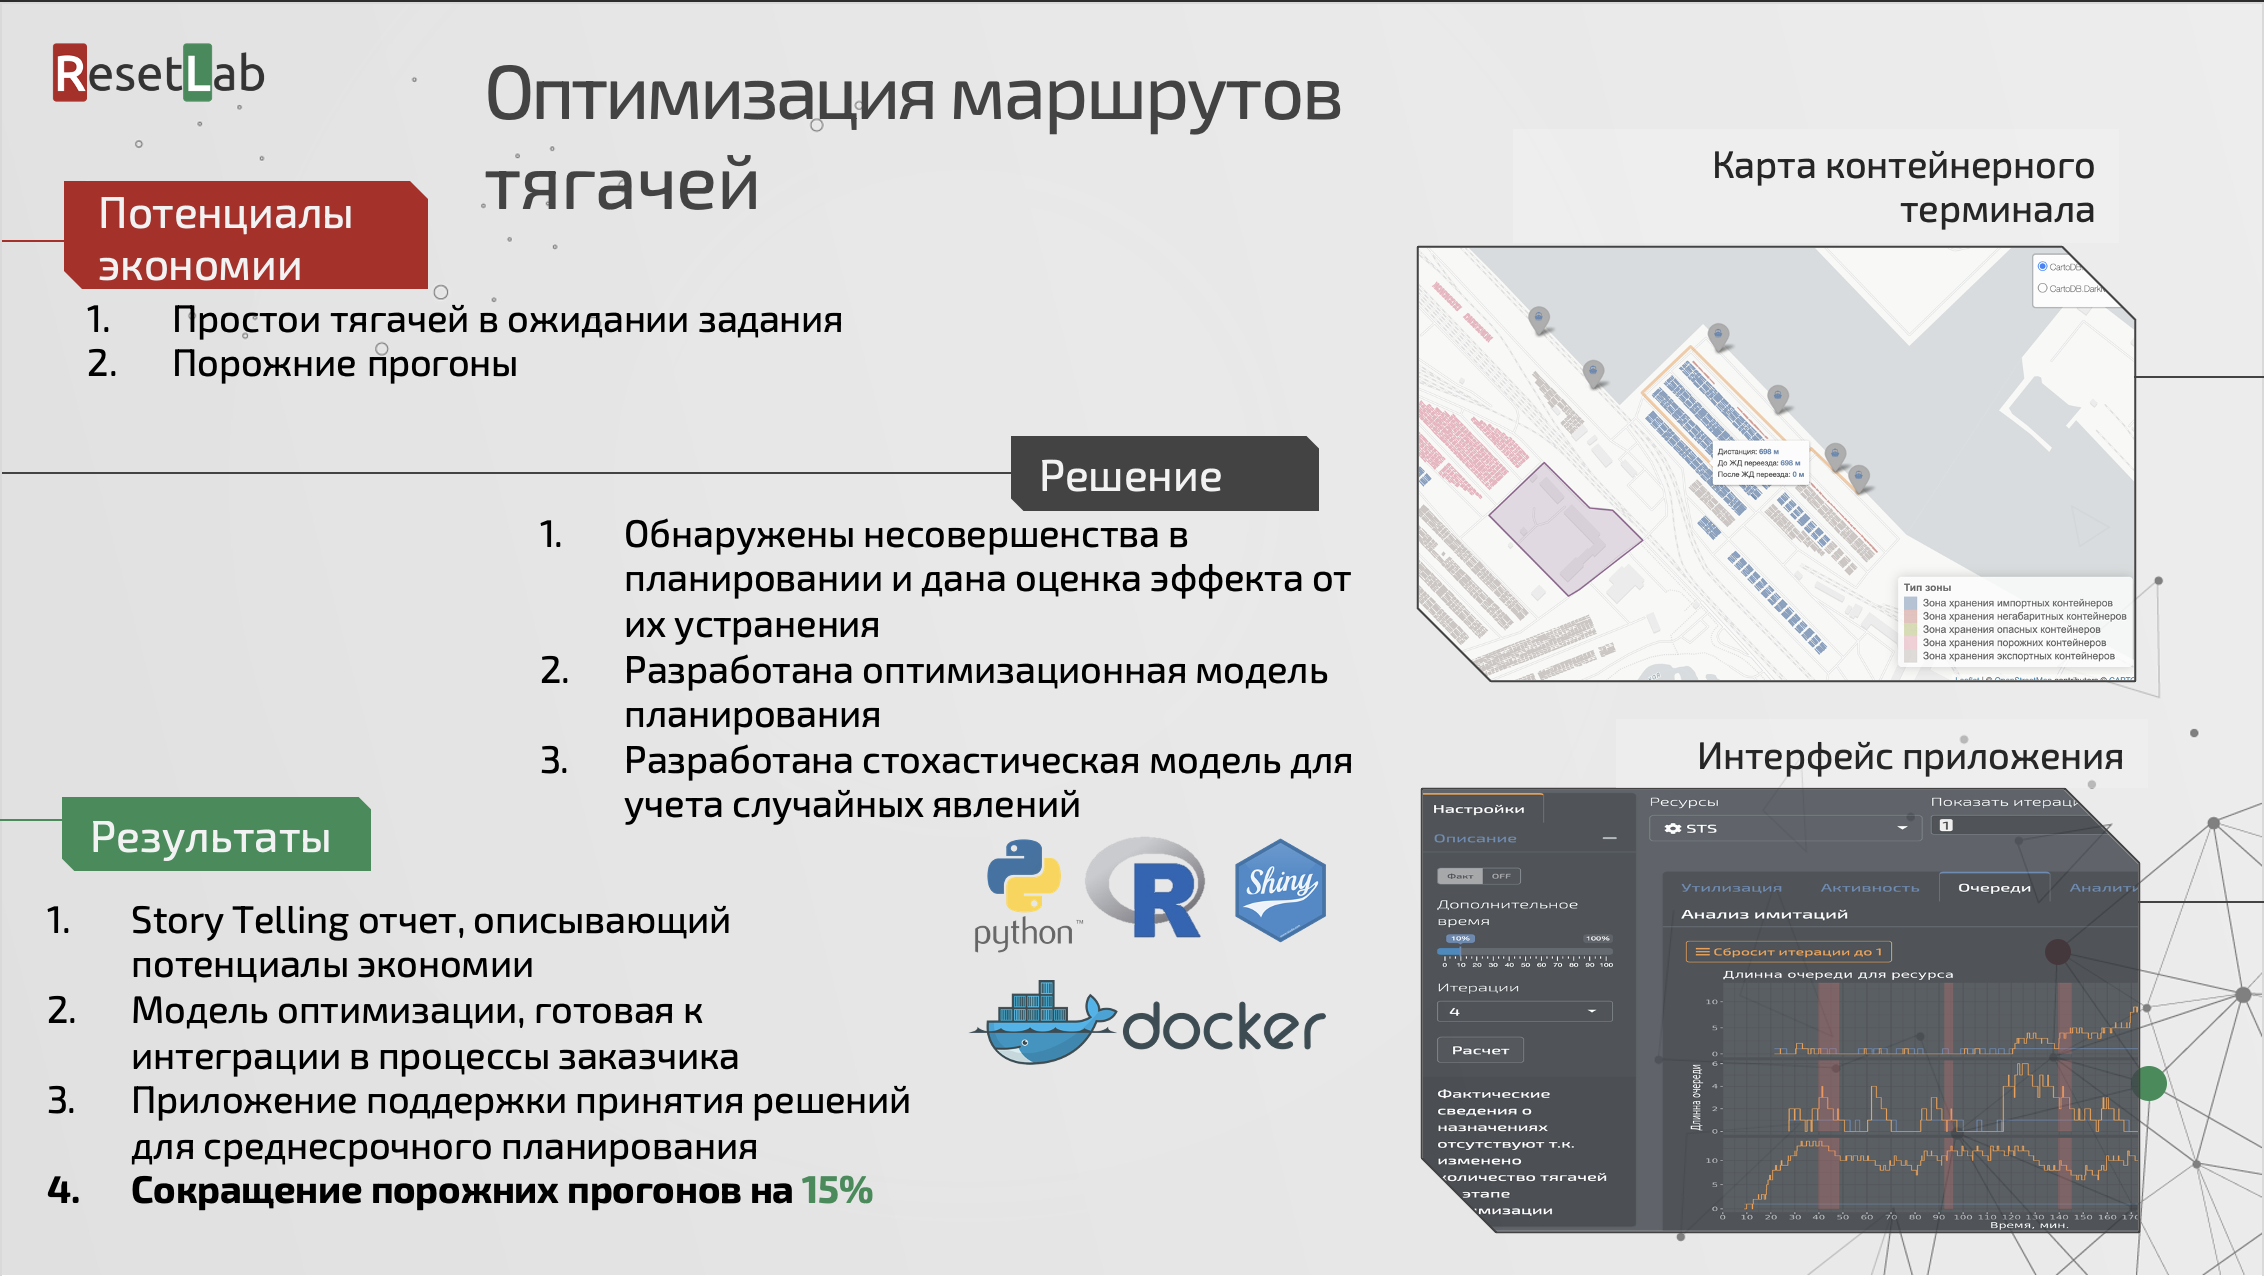Open the Утилизация tab
Viewport: 2264px width, 1276px height.
(x=1731, y=887)
